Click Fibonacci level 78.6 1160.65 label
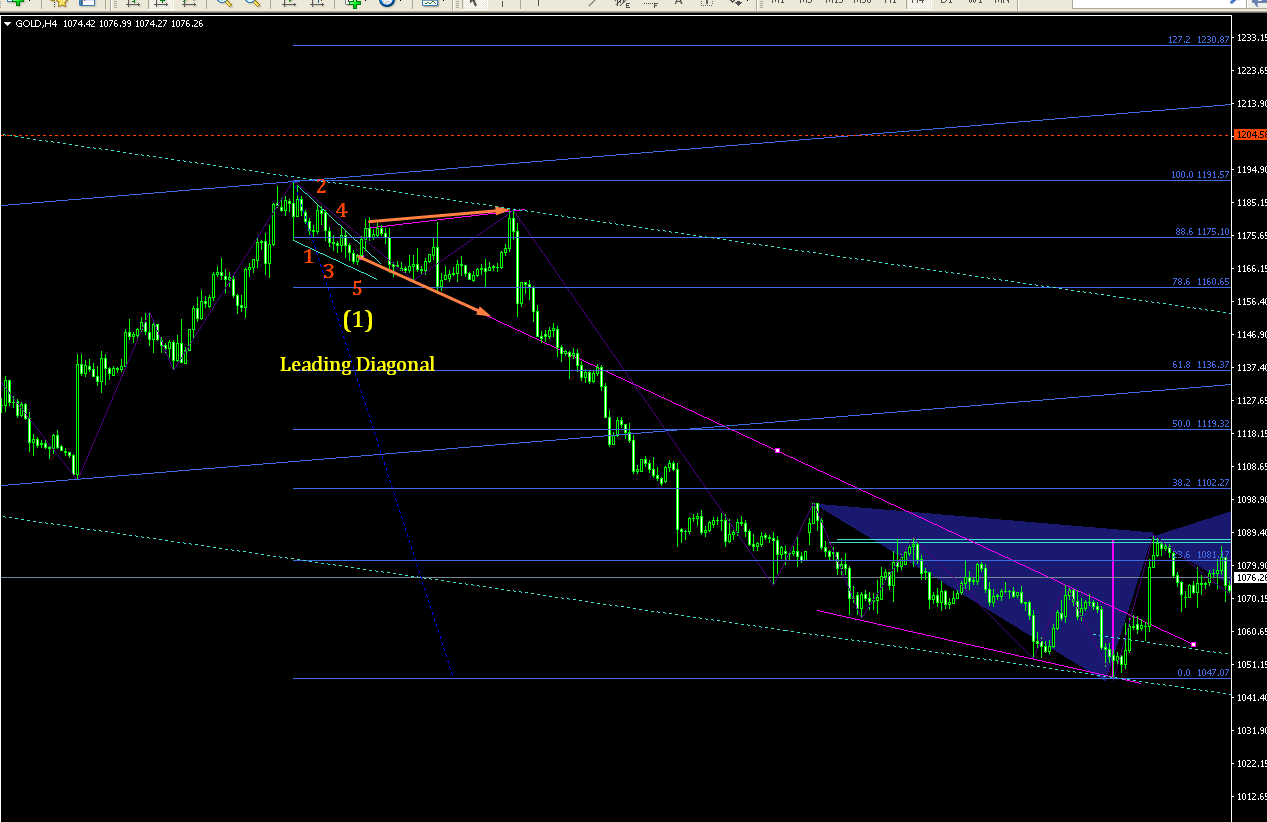 click(x=1202, y=282)
